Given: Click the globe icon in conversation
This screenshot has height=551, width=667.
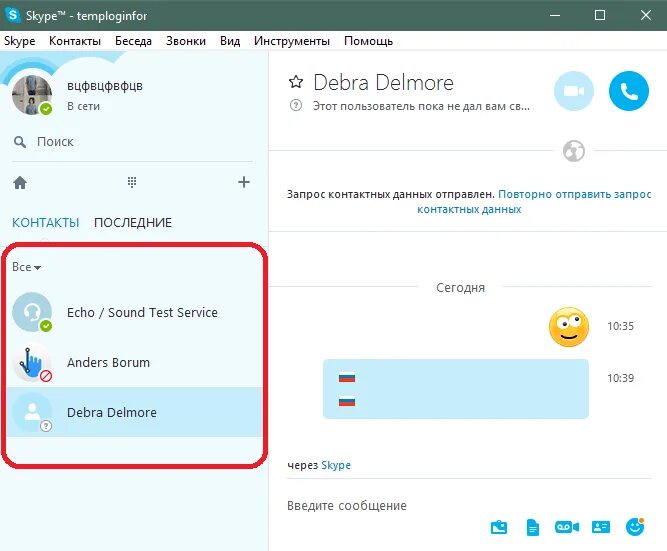Looking at the screenshot, I should click(x=574, y=151).
